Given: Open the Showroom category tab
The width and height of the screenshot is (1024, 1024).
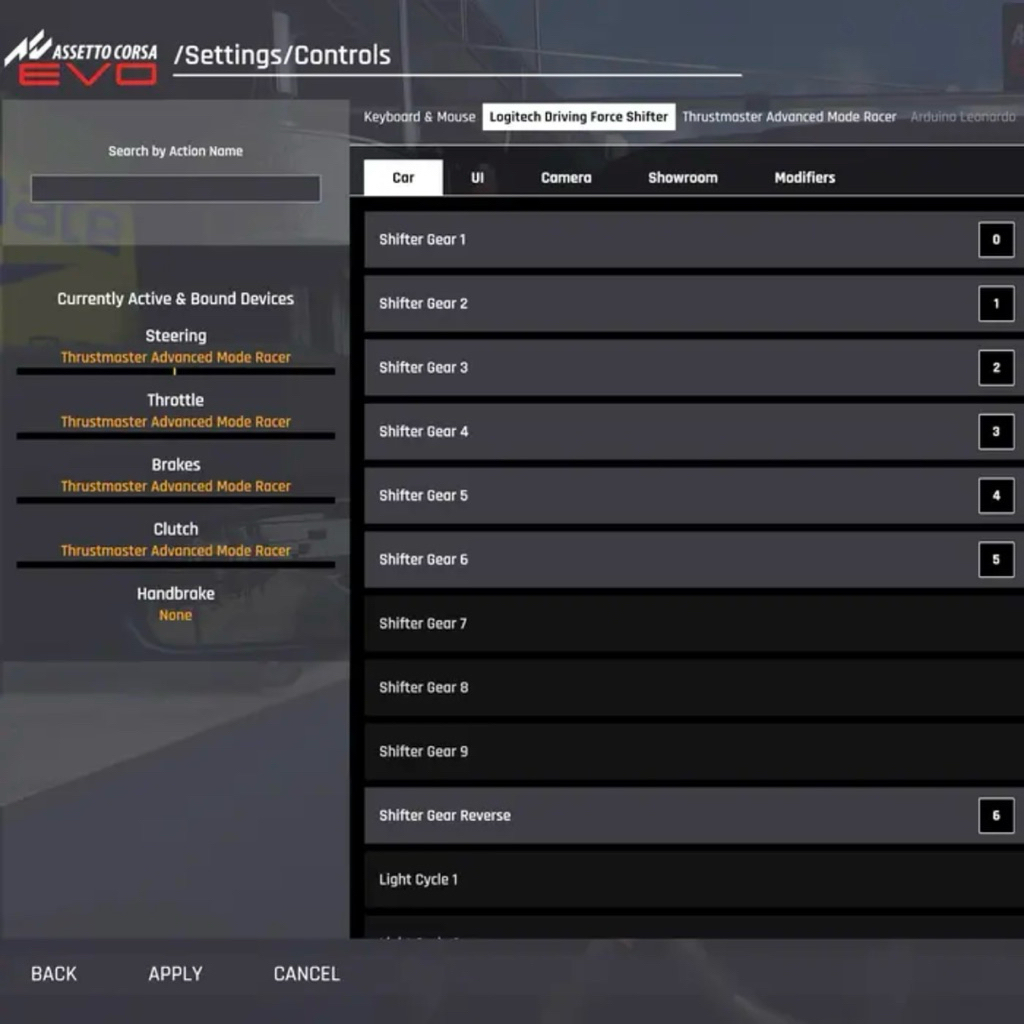Looking at the screenshot, I should [x=682, y=178].
